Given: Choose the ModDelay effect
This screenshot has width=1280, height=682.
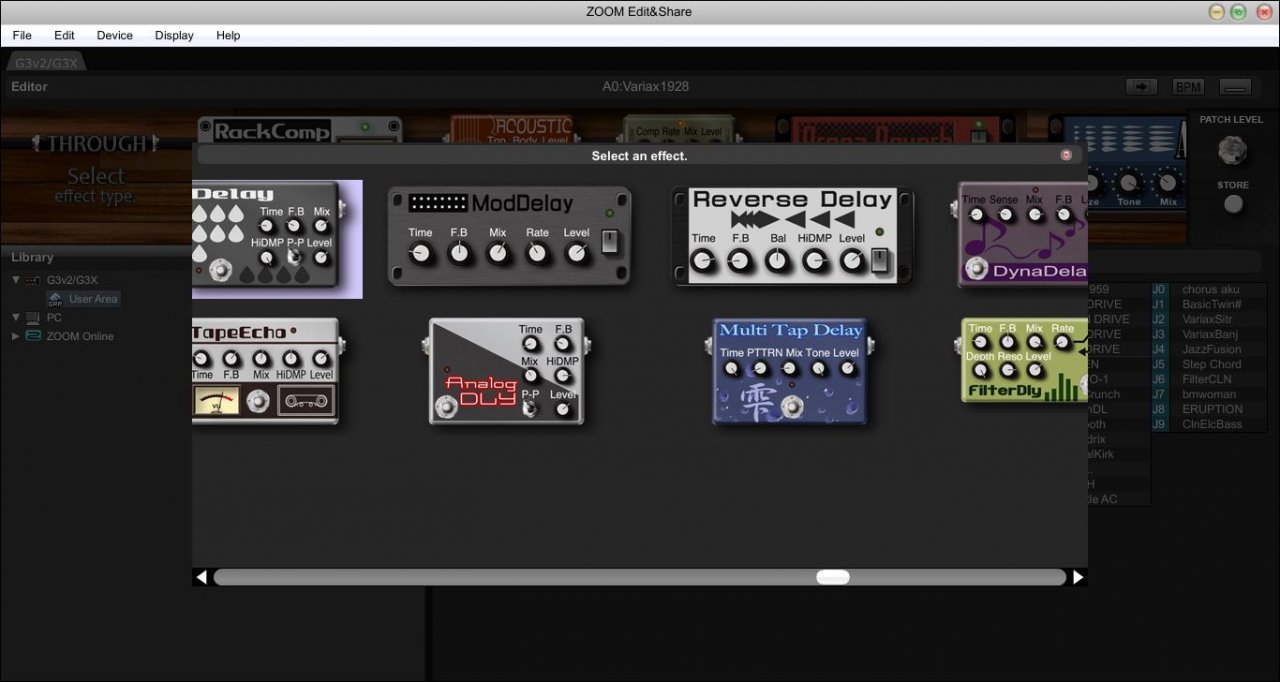Looking at the screenshot, I should tap(510, 236).
